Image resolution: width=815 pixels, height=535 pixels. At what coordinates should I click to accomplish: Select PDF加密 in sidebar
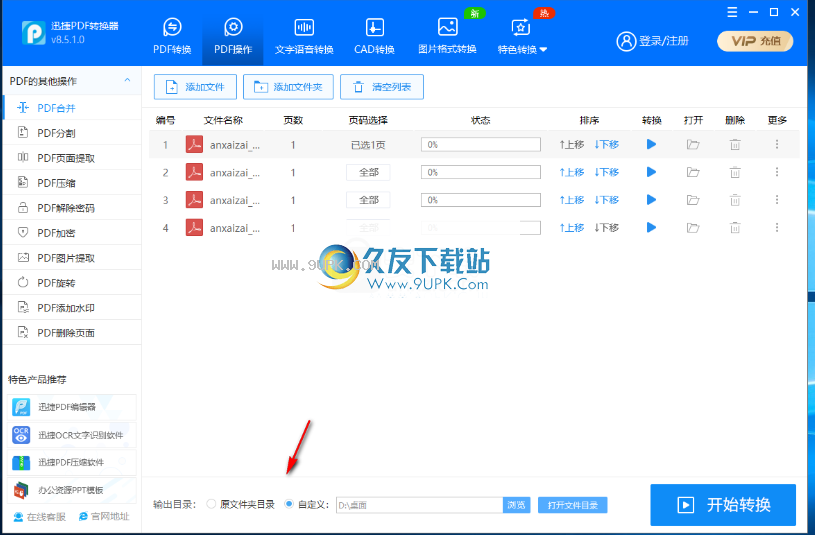(72, 232)
